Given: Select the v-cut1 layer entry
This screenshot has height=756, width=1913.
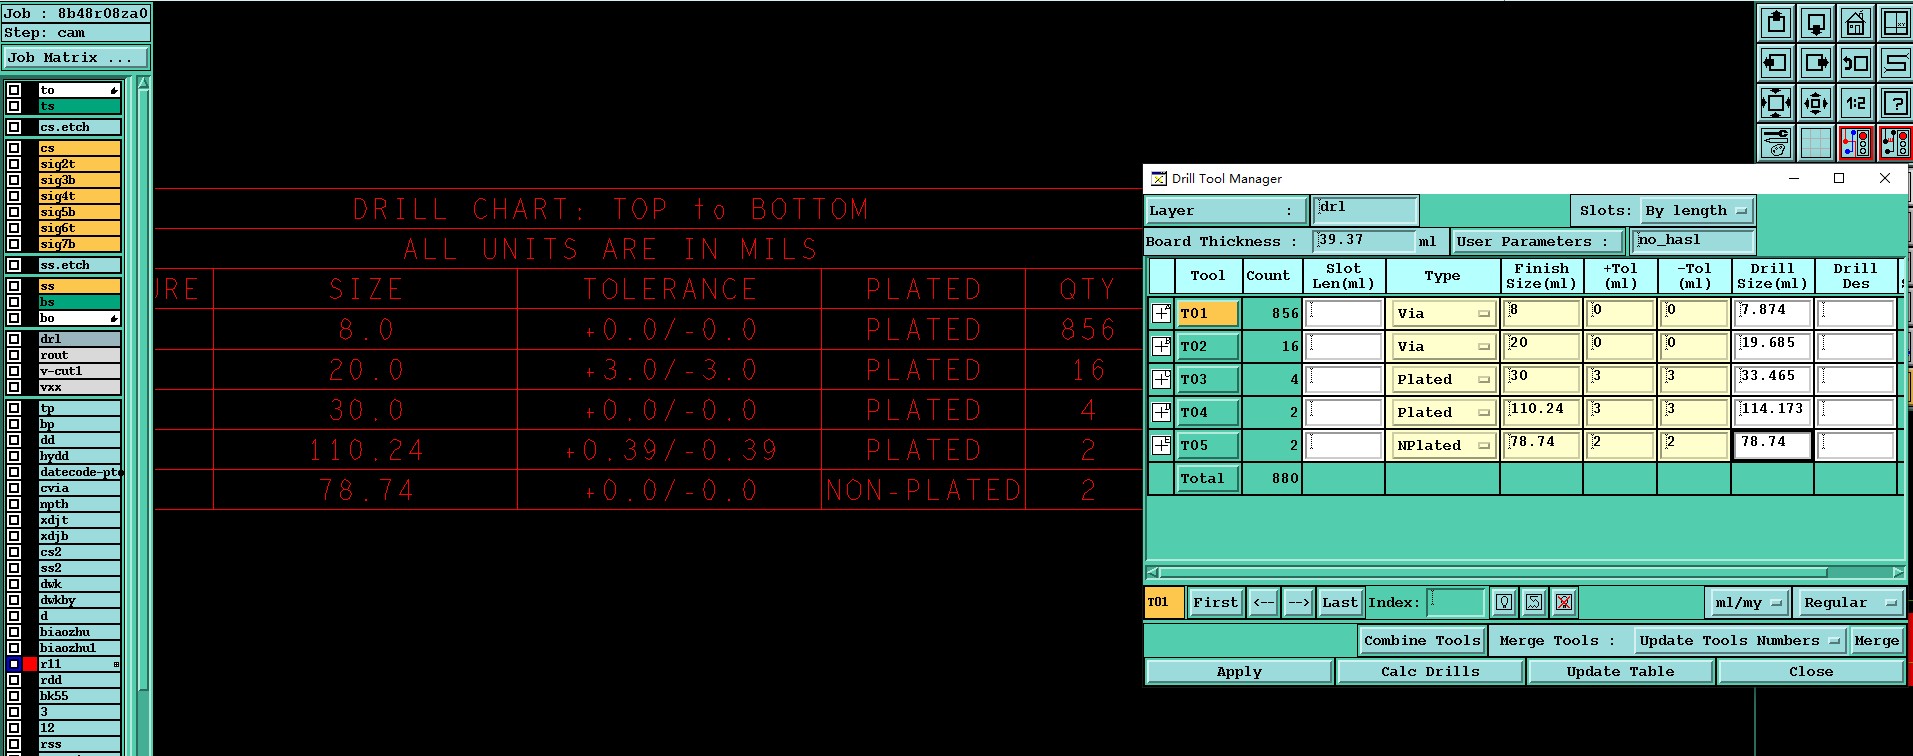Looking at the screenshot, I should (x=79, y=371).
